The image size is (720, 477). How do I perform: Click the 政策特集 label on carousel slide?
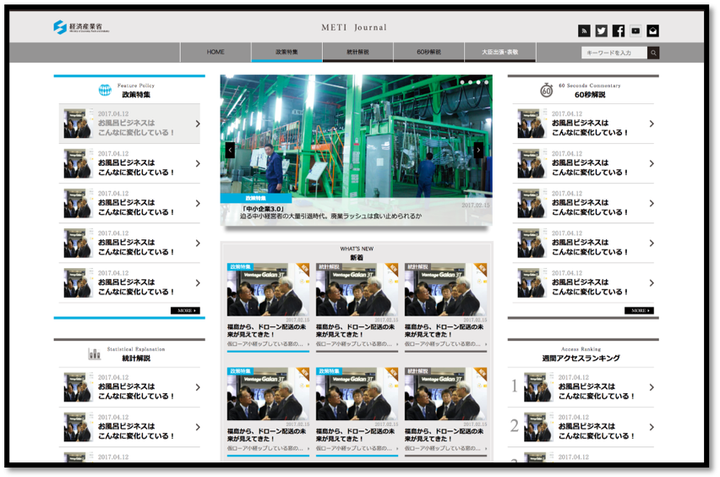point(256,198)
